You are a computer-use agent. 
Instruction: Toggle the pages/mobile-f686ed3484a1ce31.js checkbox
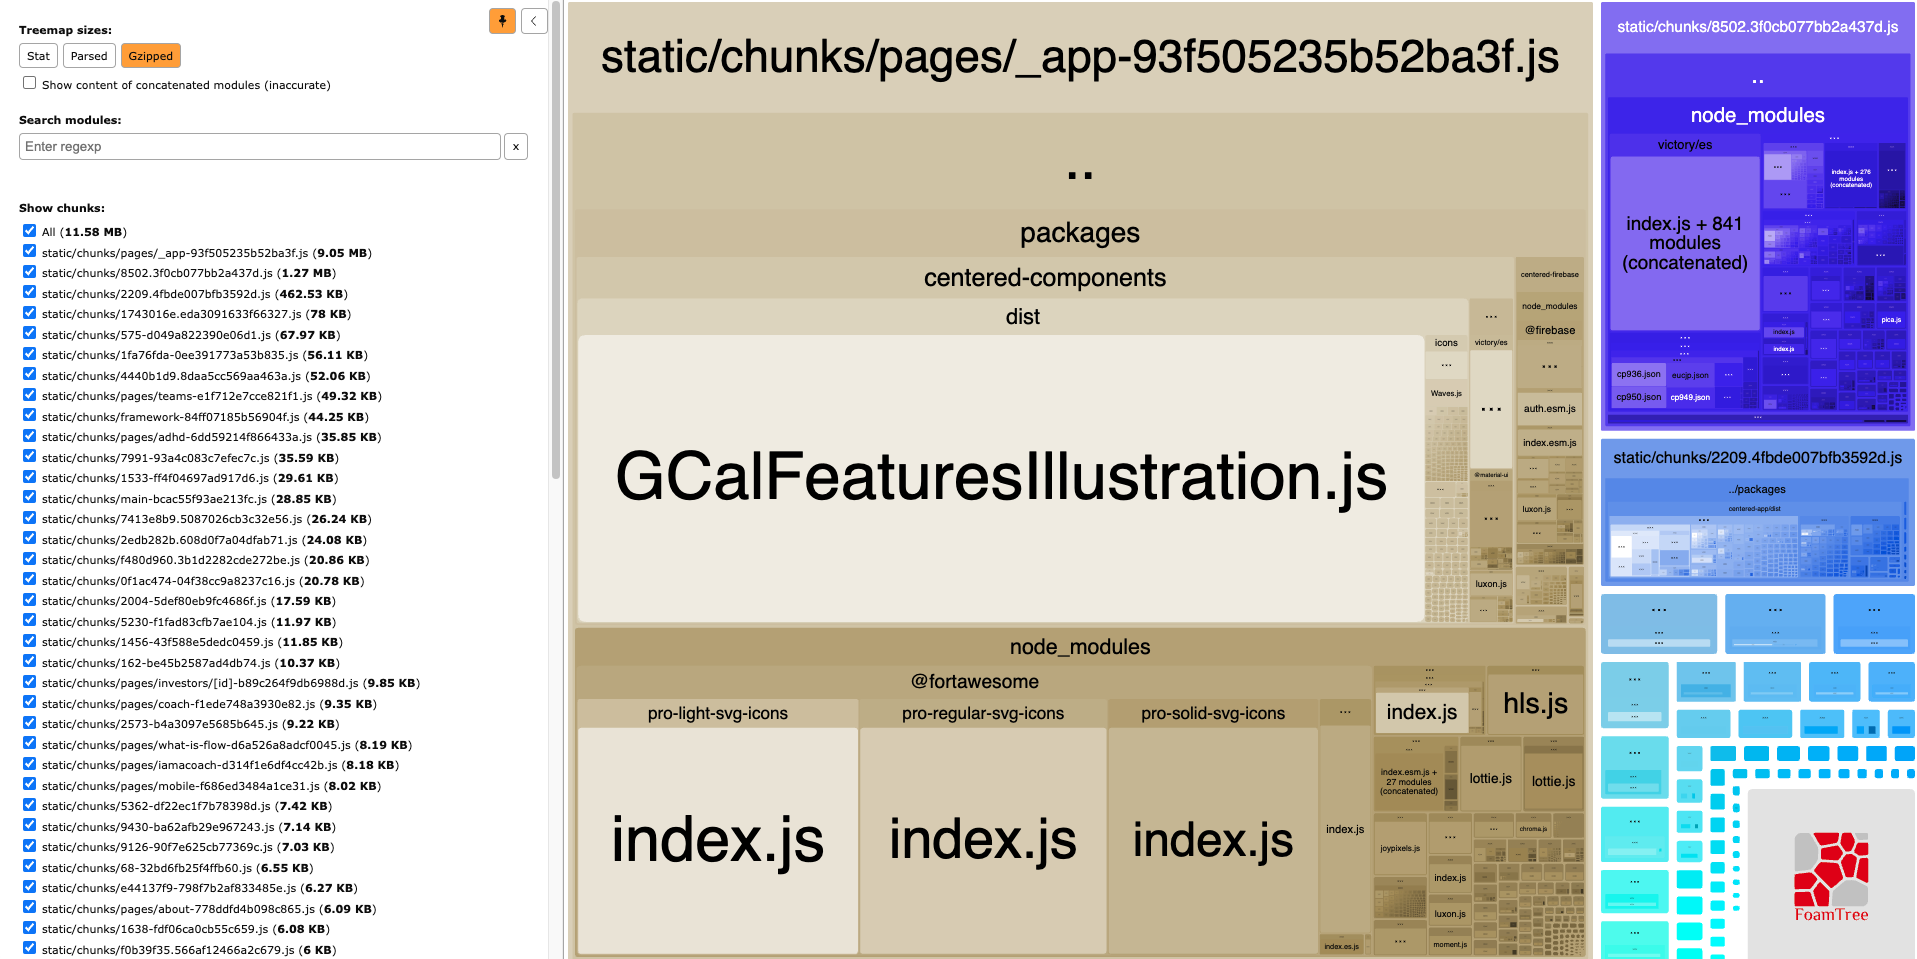point(29,785)
